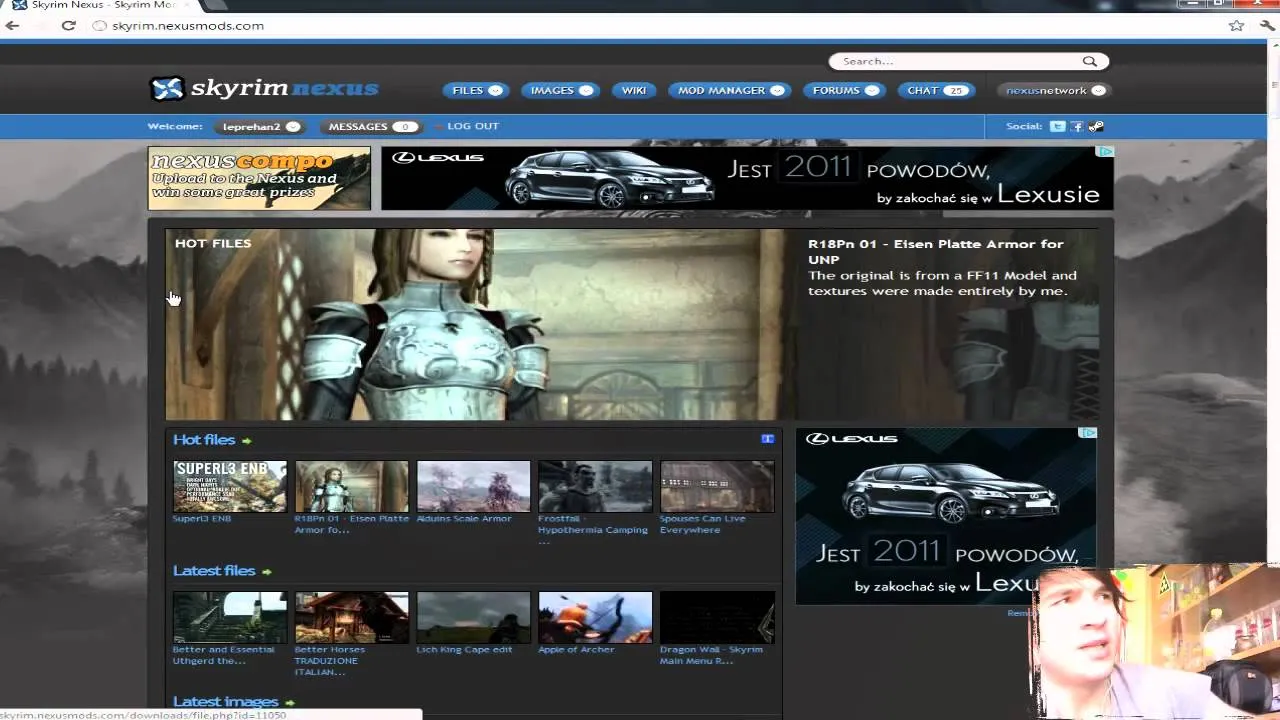Open the Twitter social icon
The height and width of the screenshot is (720, 1280).
[1057, 126]
